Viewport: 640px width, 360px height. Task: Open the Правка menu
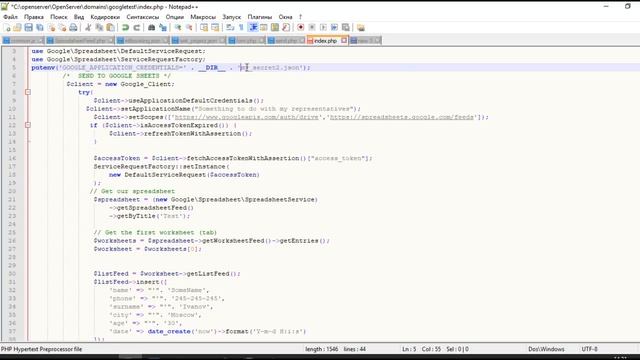[34, 17]
